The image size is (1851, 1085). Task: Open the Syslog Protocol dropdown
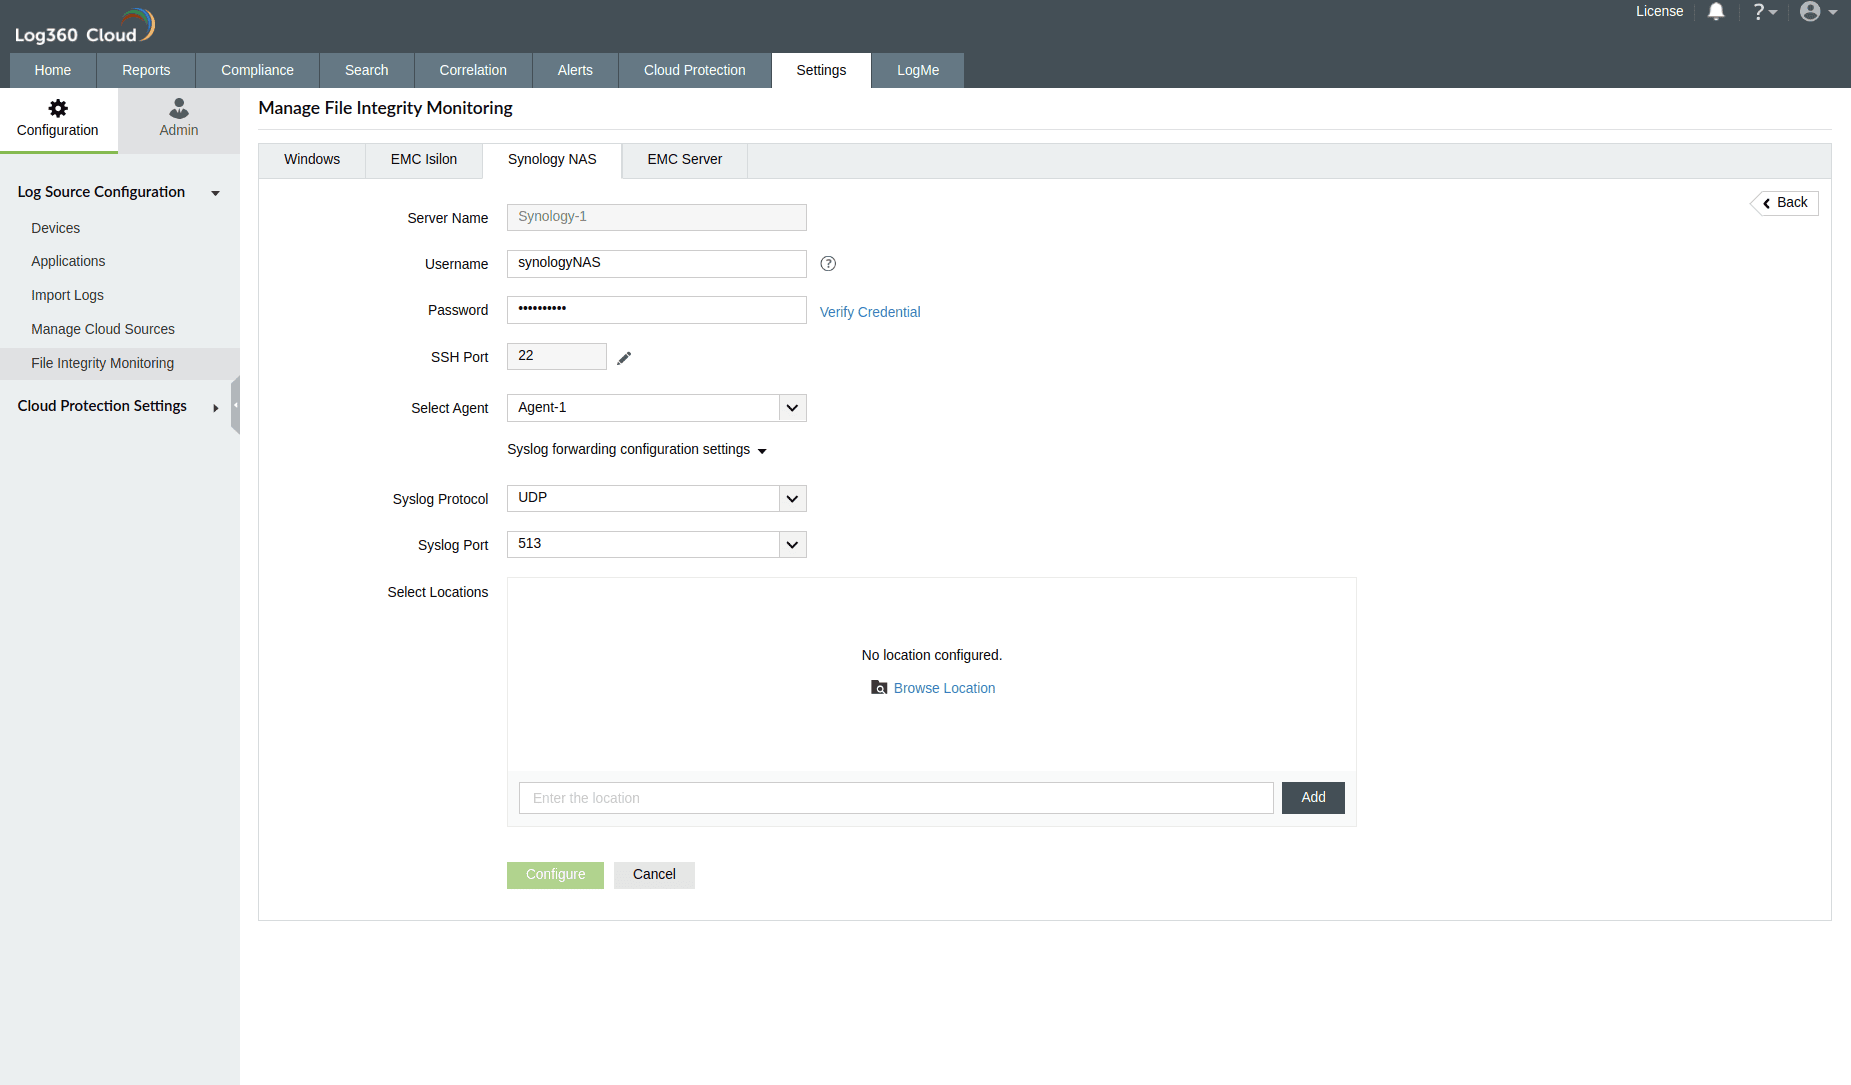coord(791,498)
